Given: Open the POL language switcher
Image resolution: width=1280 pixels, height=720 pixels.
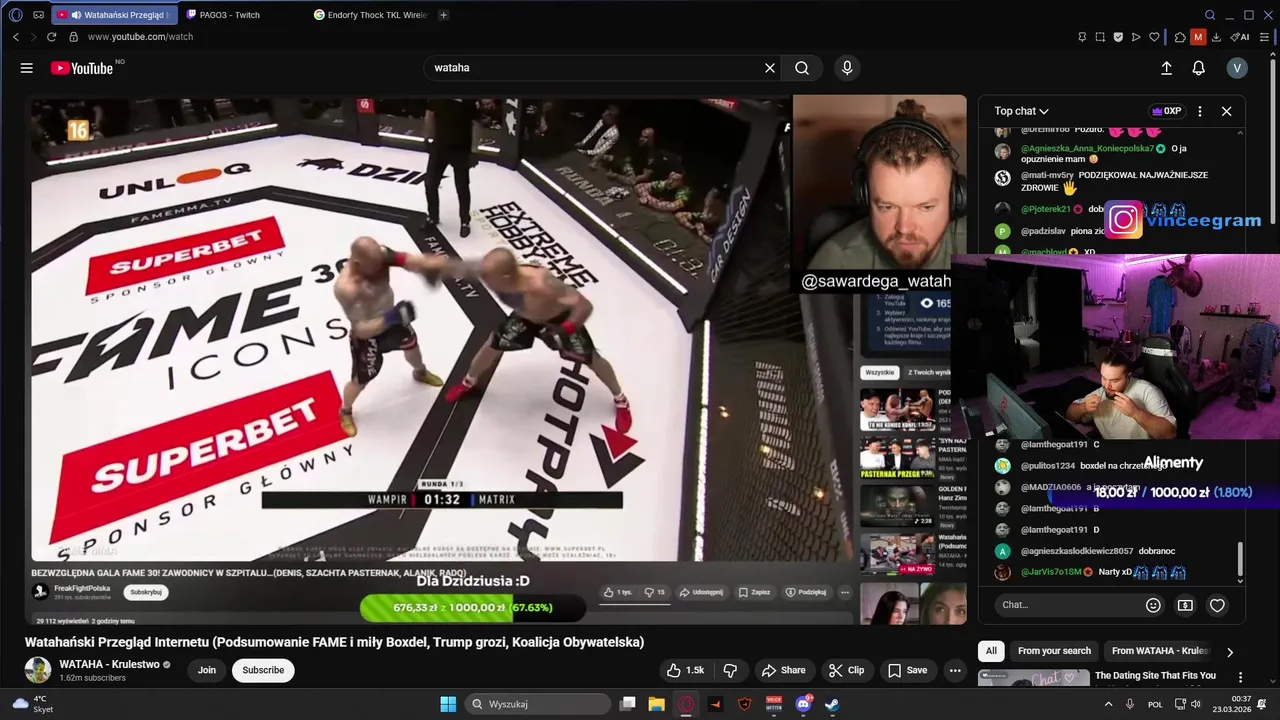Looking at the screenshot, I should (1155, 704).
